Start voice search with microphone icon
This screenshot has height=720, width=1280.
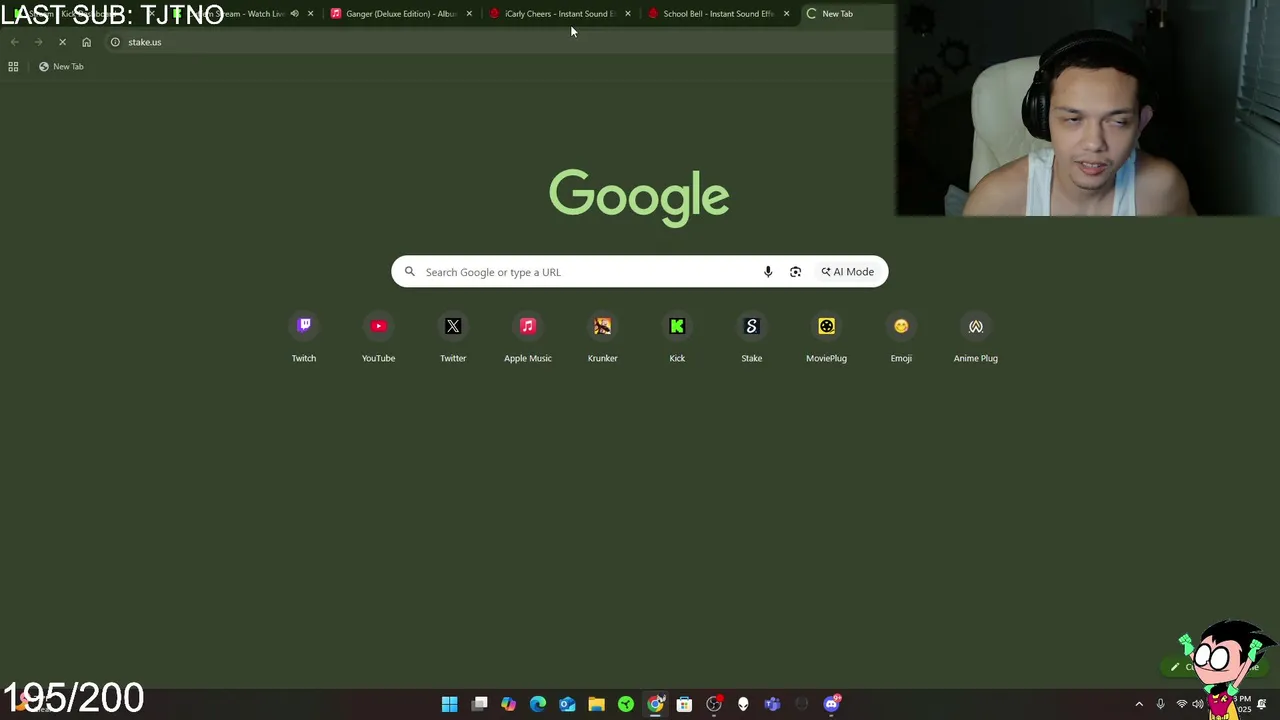(x=768, y=272)
